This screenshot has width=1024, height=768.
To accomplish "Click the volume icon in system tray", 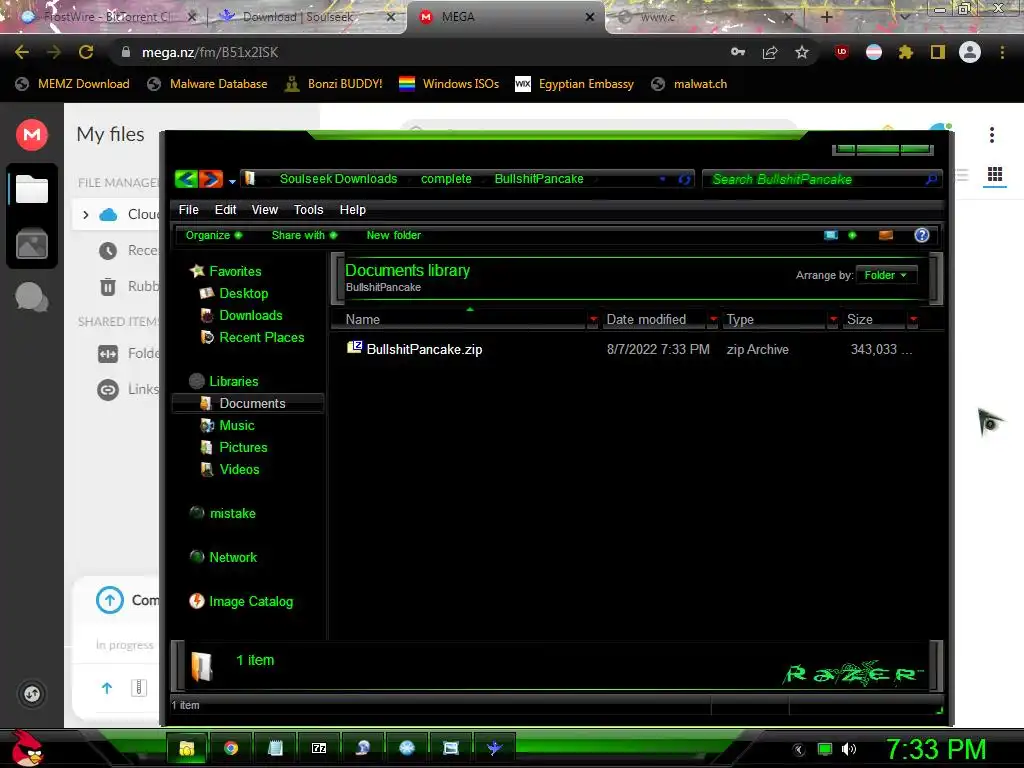I will pyautogui.click(x=849, y=749).
